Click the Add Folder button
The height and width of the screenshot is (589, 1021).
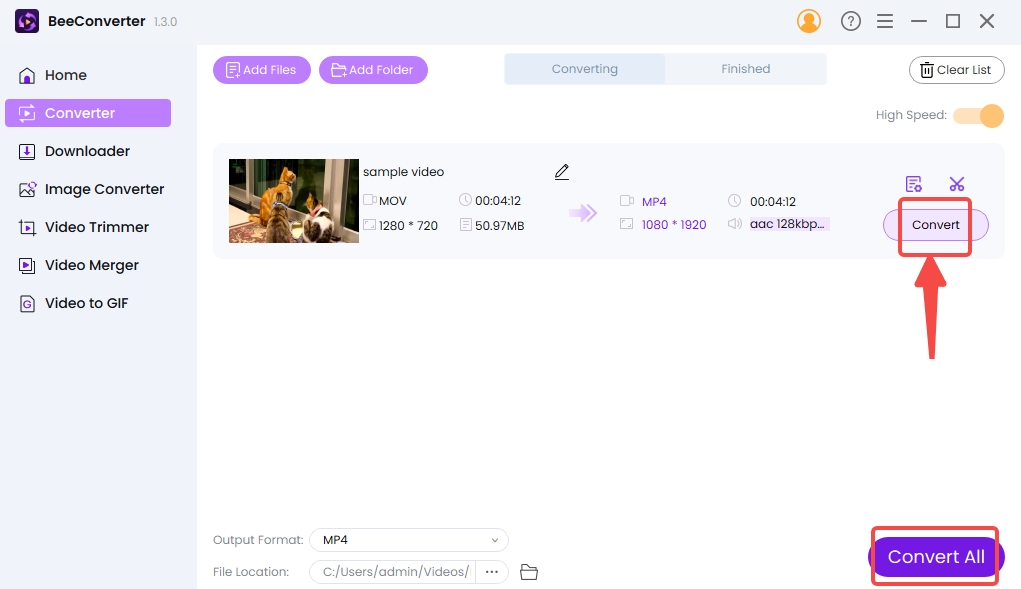click(x=373, y=70)
